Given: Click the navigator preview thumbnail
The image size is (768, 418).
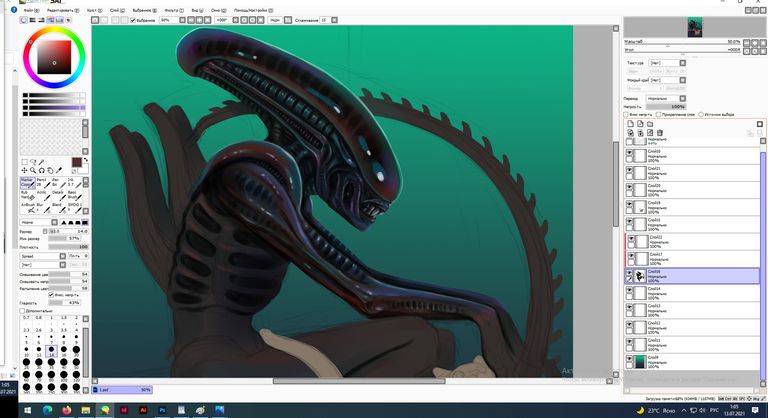Looking at the screenshot, I should point(695,27).
